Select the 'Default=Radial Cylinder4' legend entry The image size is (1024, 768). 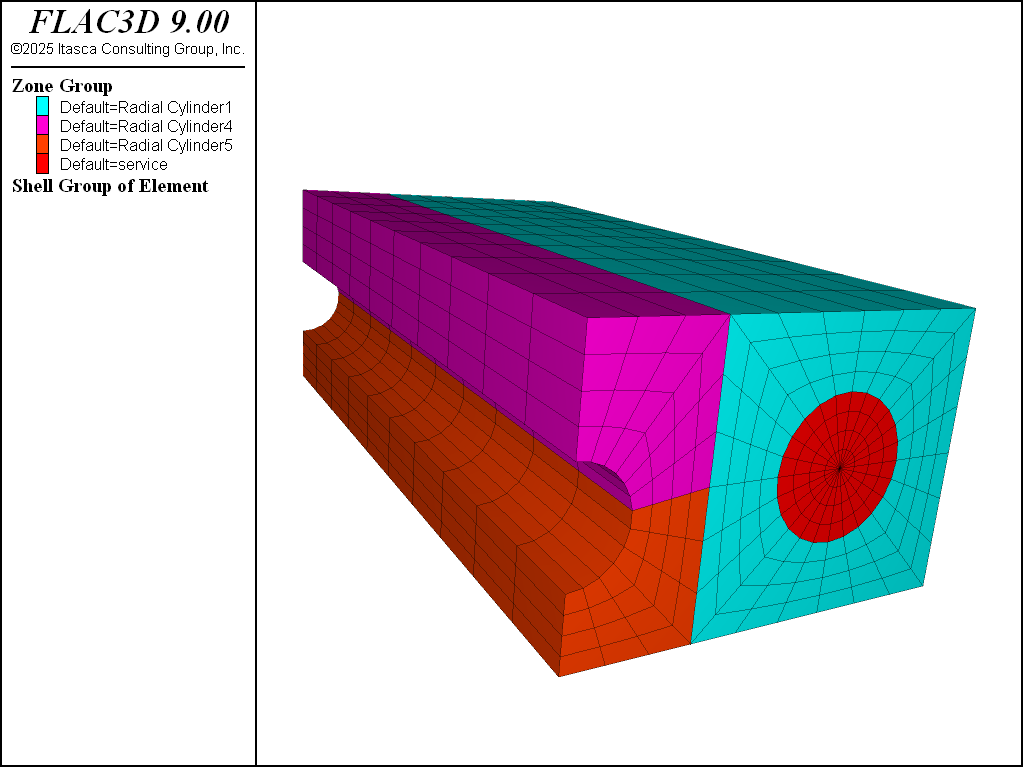(x=146, y=126)
